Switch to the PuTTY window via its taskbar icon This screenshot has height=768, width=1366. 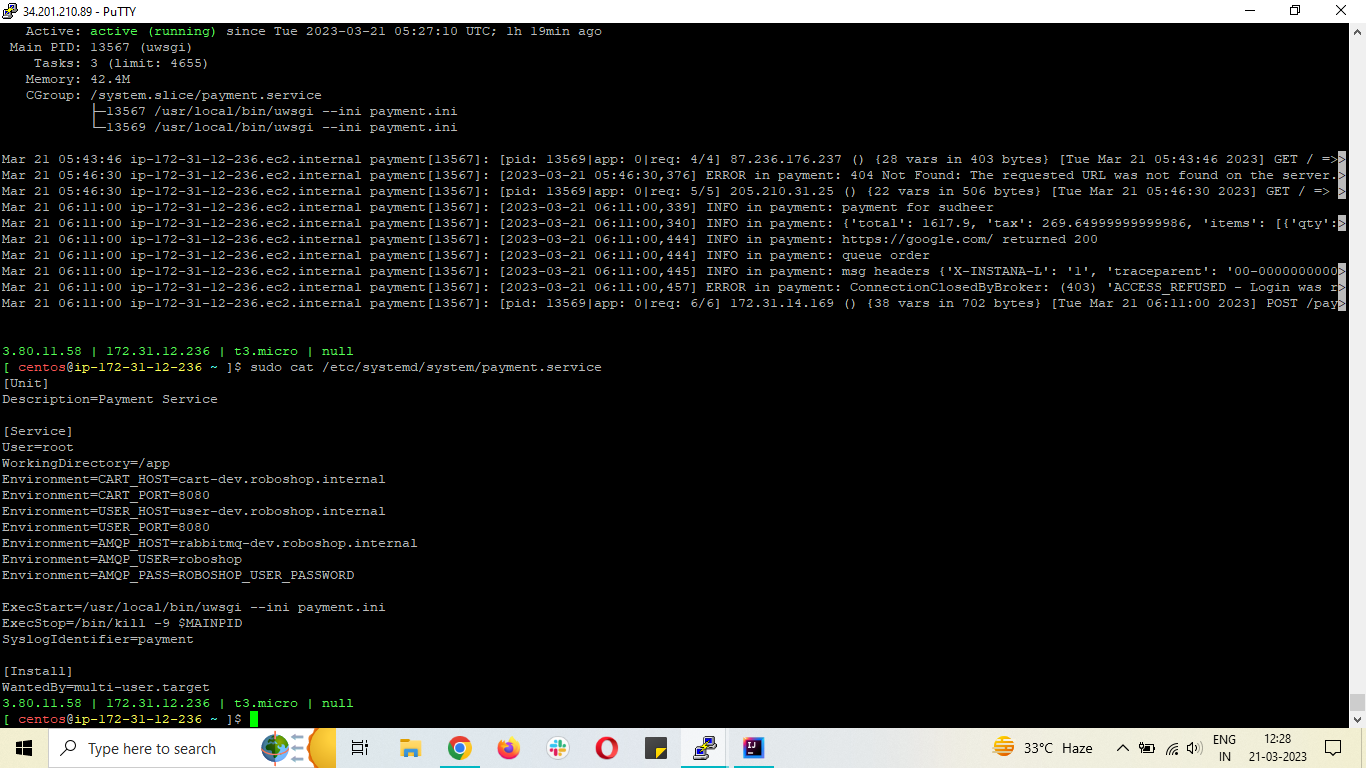click(704, 748)
